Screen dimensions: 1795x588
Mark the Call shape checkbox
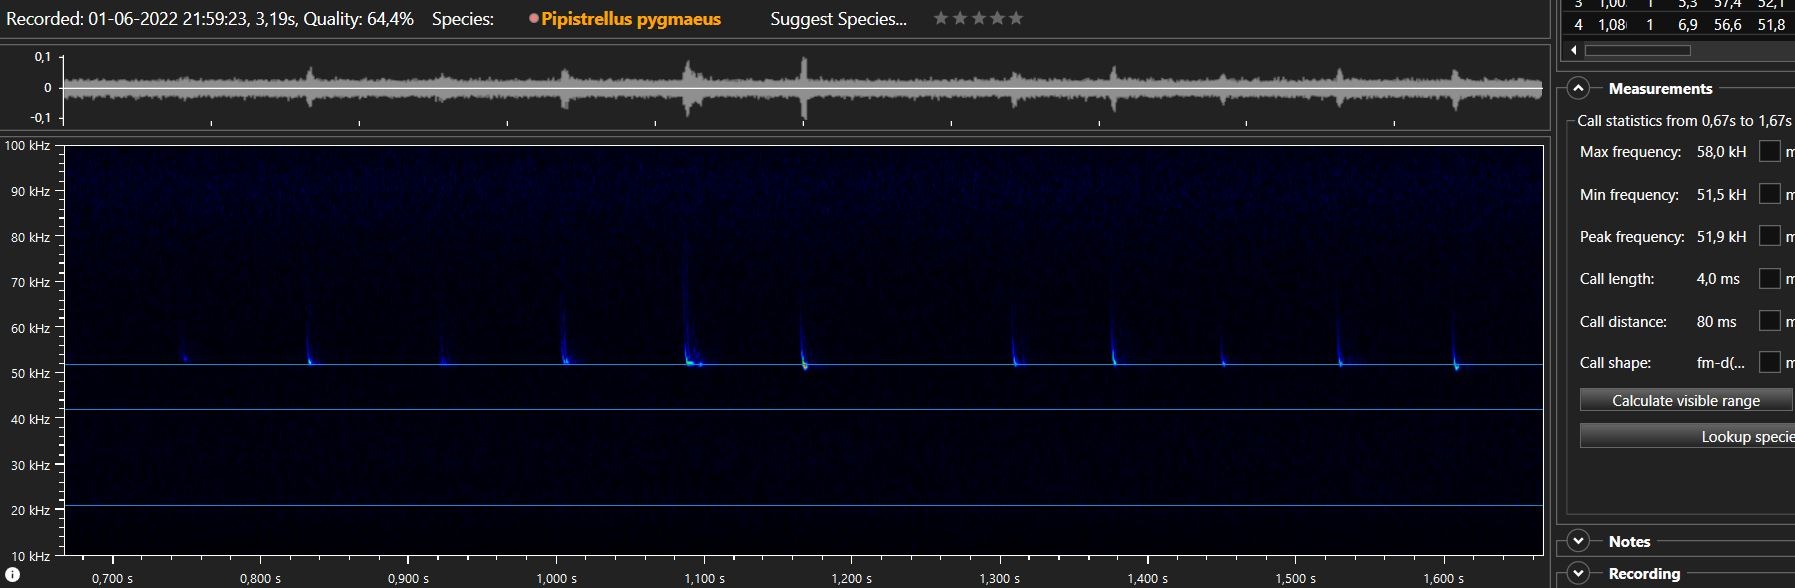1769,362
